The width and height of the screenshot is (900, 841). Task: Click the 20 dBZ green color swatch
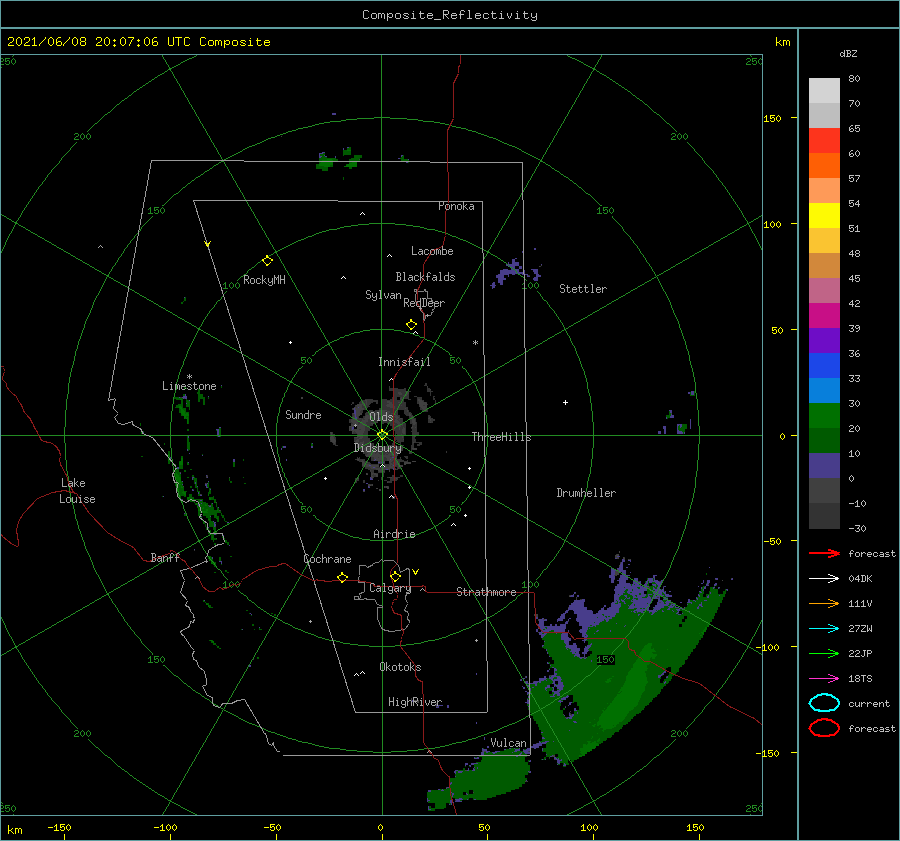click(x=824, y=416)
